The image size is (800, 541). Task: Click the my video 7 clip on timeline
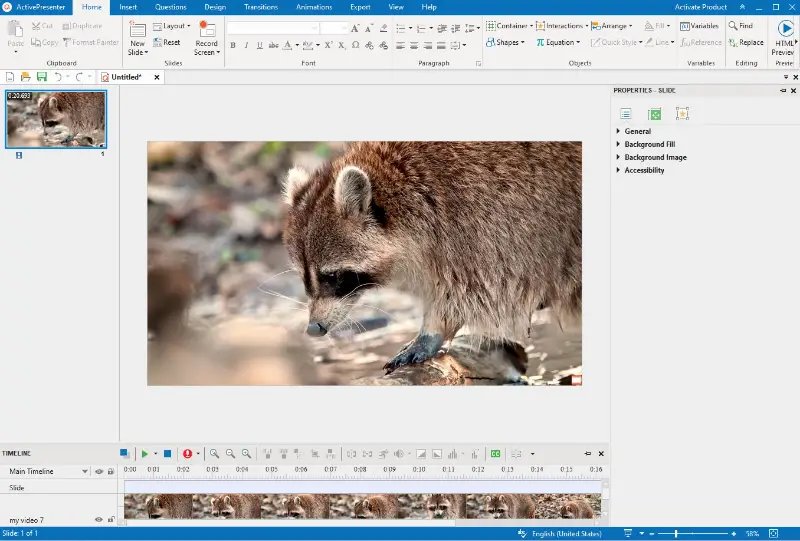point(362,506)
